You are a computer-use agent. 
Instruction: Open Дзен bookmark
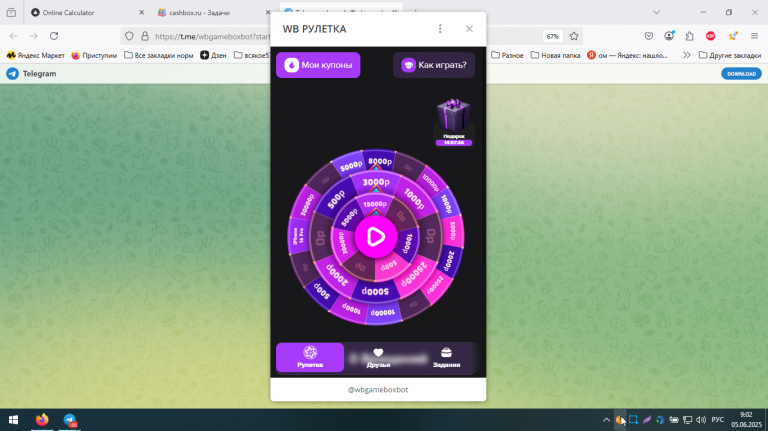(x=213, y=55)
